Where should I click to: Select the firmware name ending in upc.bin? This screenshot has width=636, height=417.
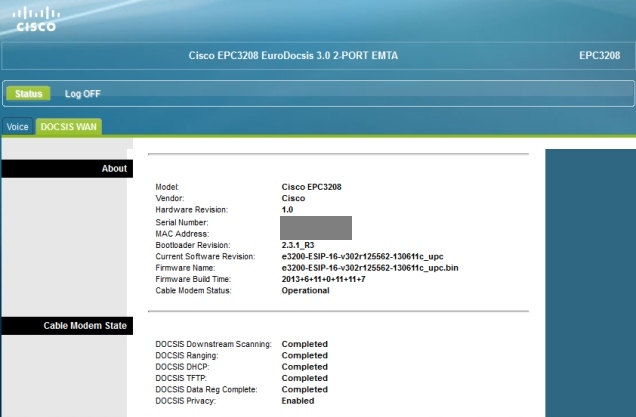click(370, 268)
